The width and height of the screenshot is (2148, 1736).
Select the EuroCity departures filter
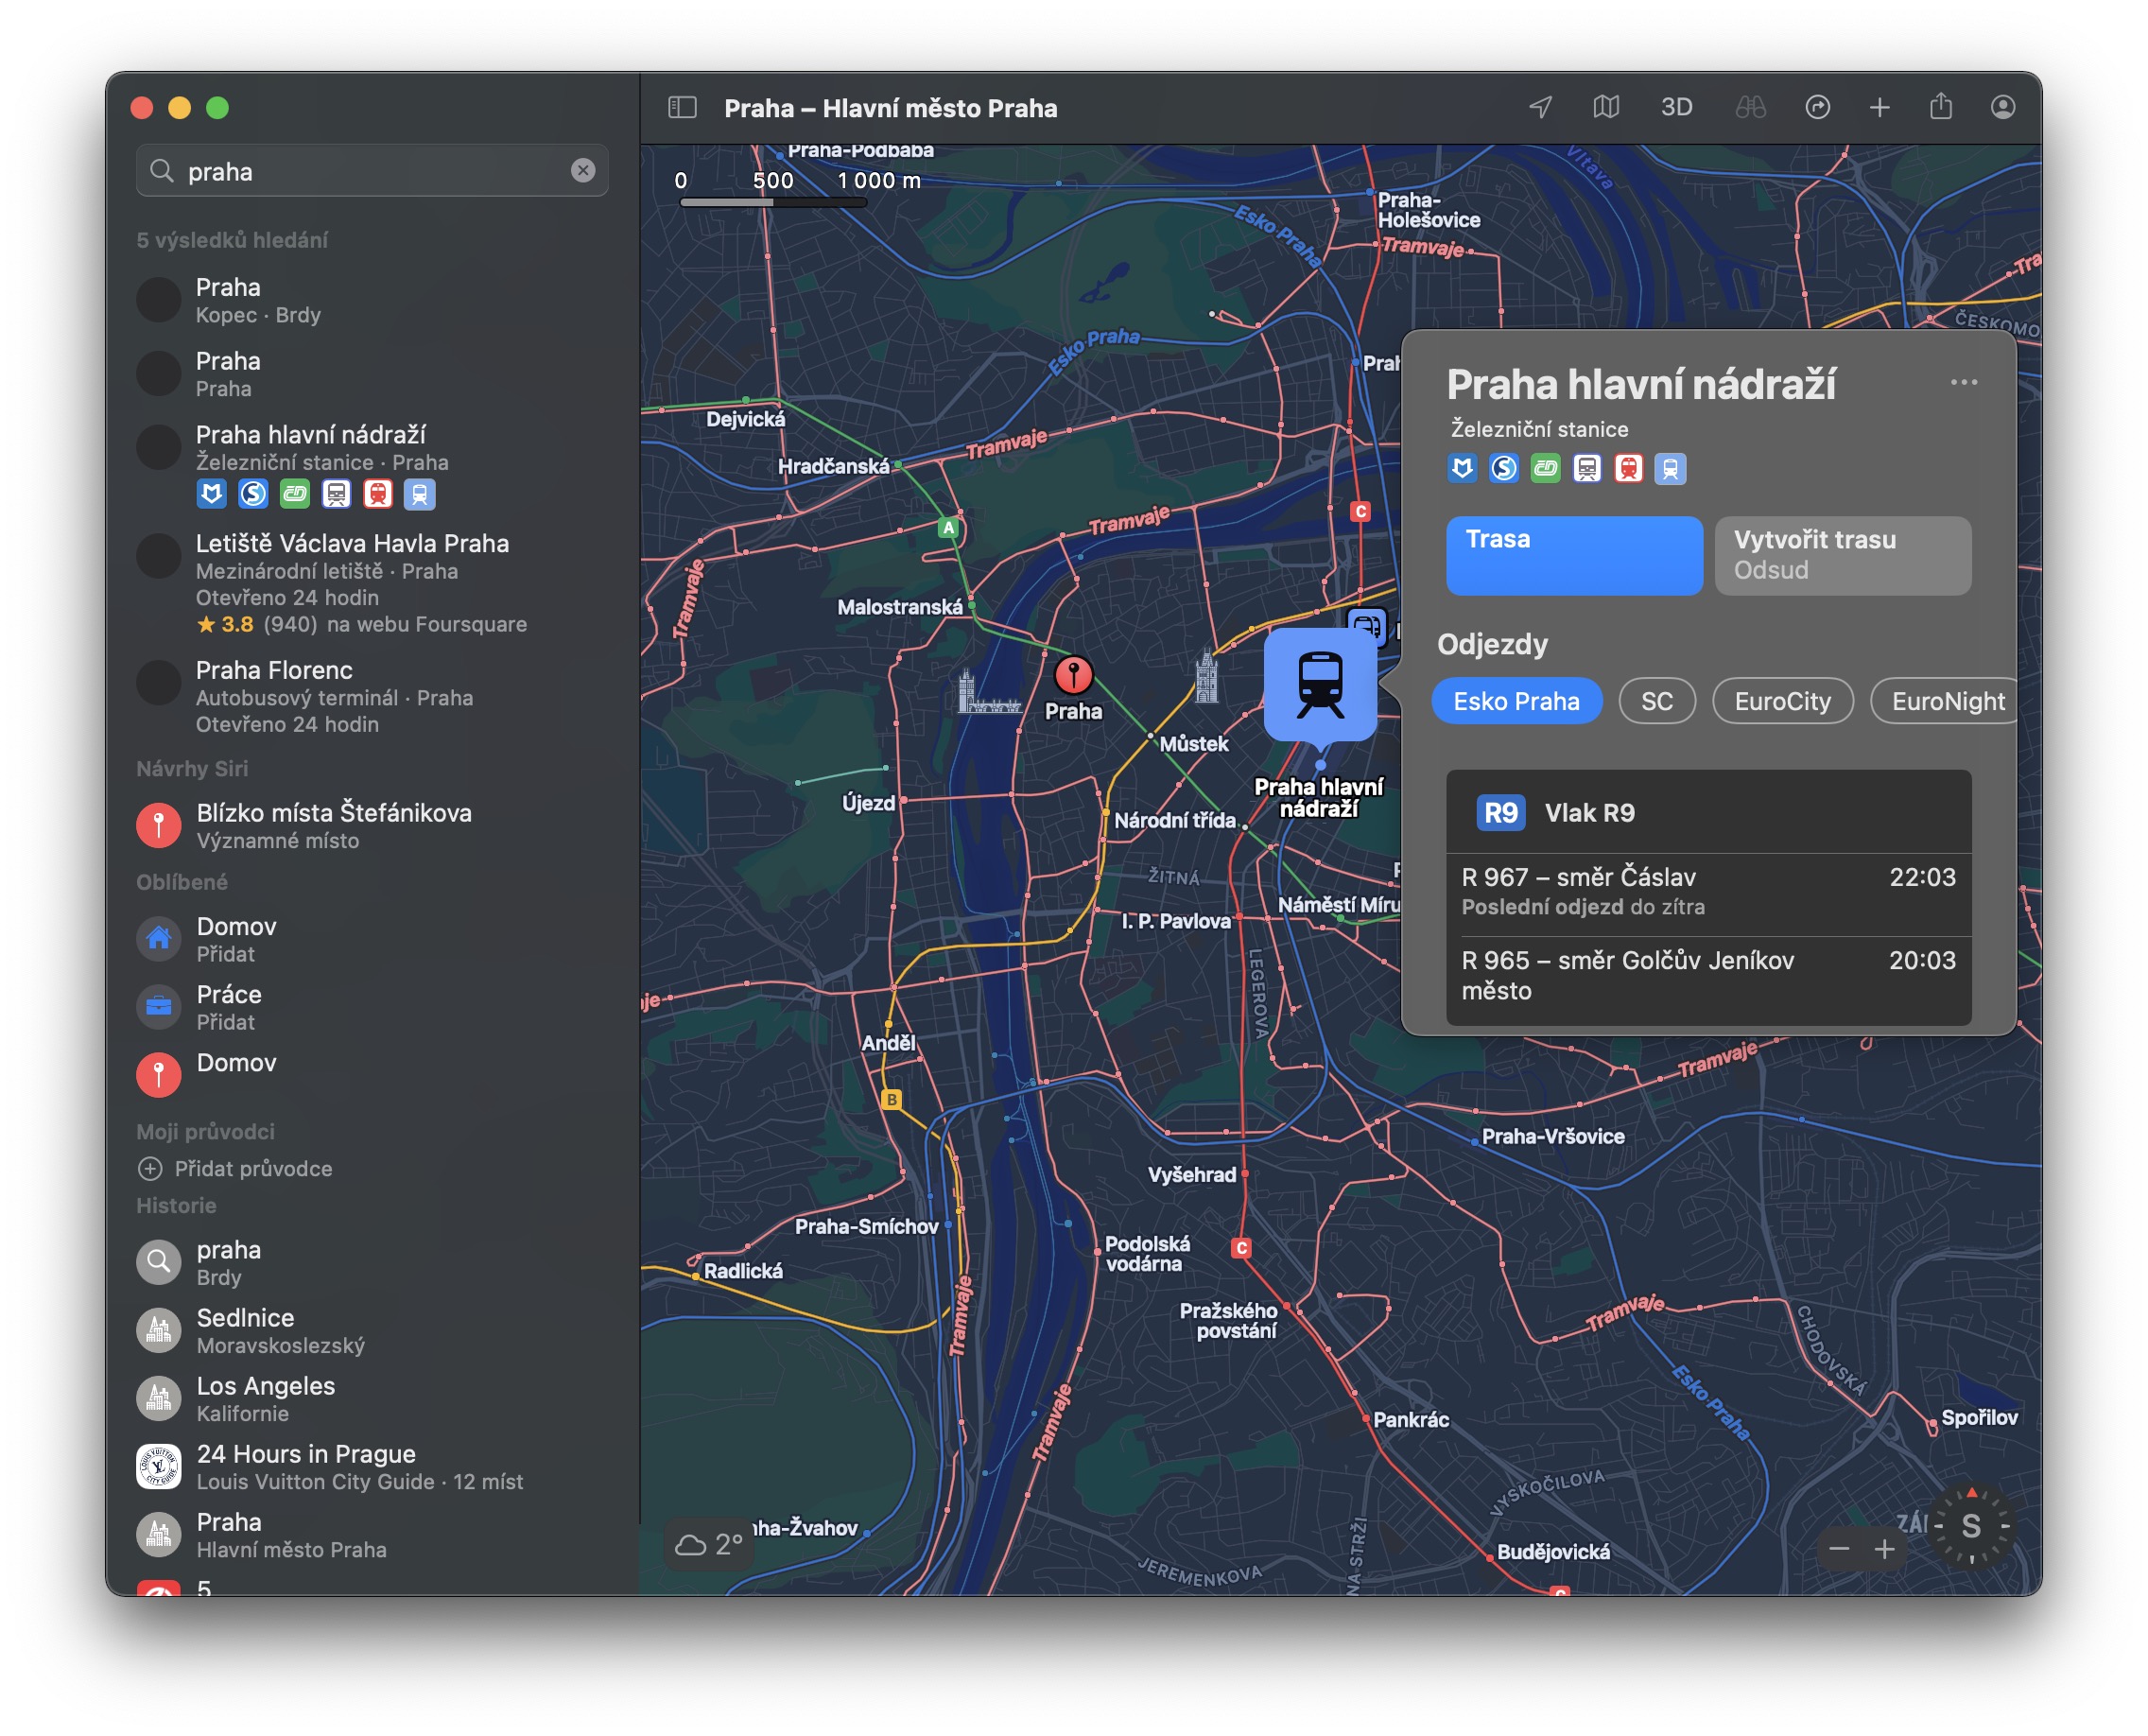(1782, 701)
